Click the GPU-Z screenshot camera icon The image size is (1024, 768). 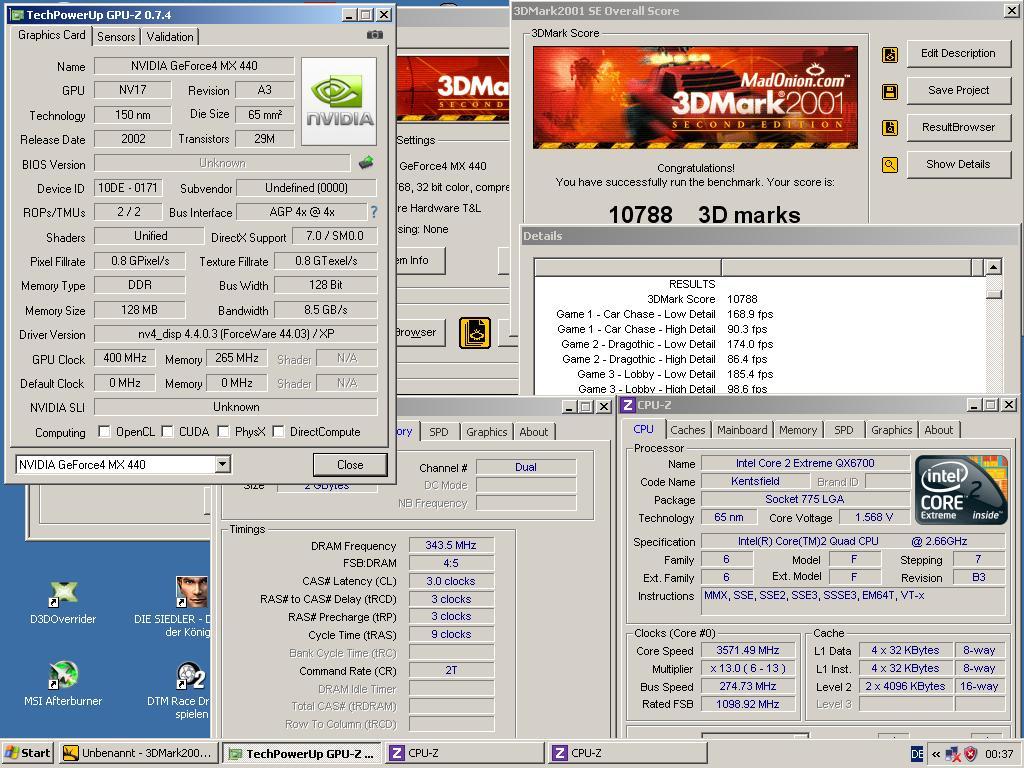click(375, 35)
